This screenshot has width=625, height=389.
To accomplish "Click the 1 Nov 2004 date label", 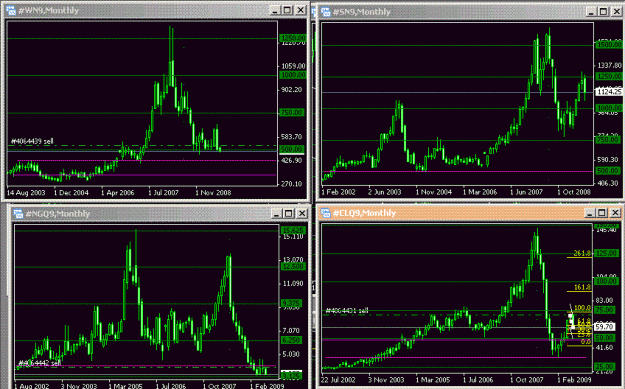I will 434,192.
